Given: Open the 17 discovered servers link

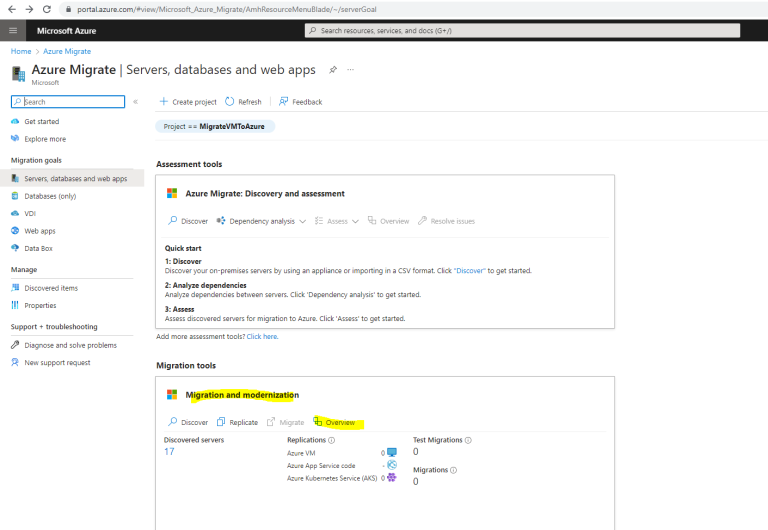Looking at the screenshot, I should (x=169, y=452).
